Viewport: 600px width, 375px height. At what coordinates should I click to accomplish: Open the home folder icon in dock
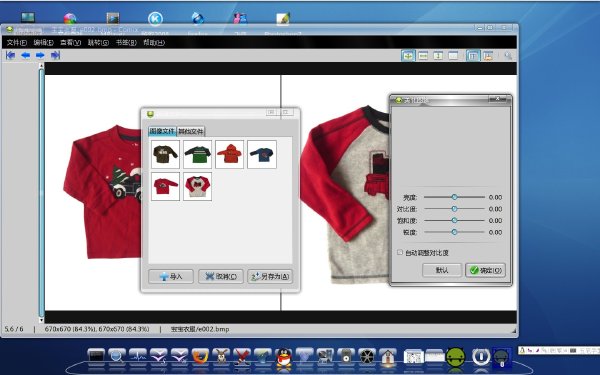pyautogui.click(x=388, y=357)
